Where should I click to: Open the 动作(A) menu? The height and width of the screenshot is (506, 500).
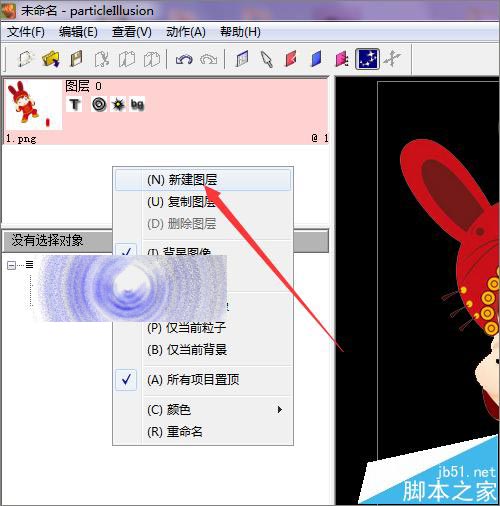pyautogui.click(x=186, y=32)
